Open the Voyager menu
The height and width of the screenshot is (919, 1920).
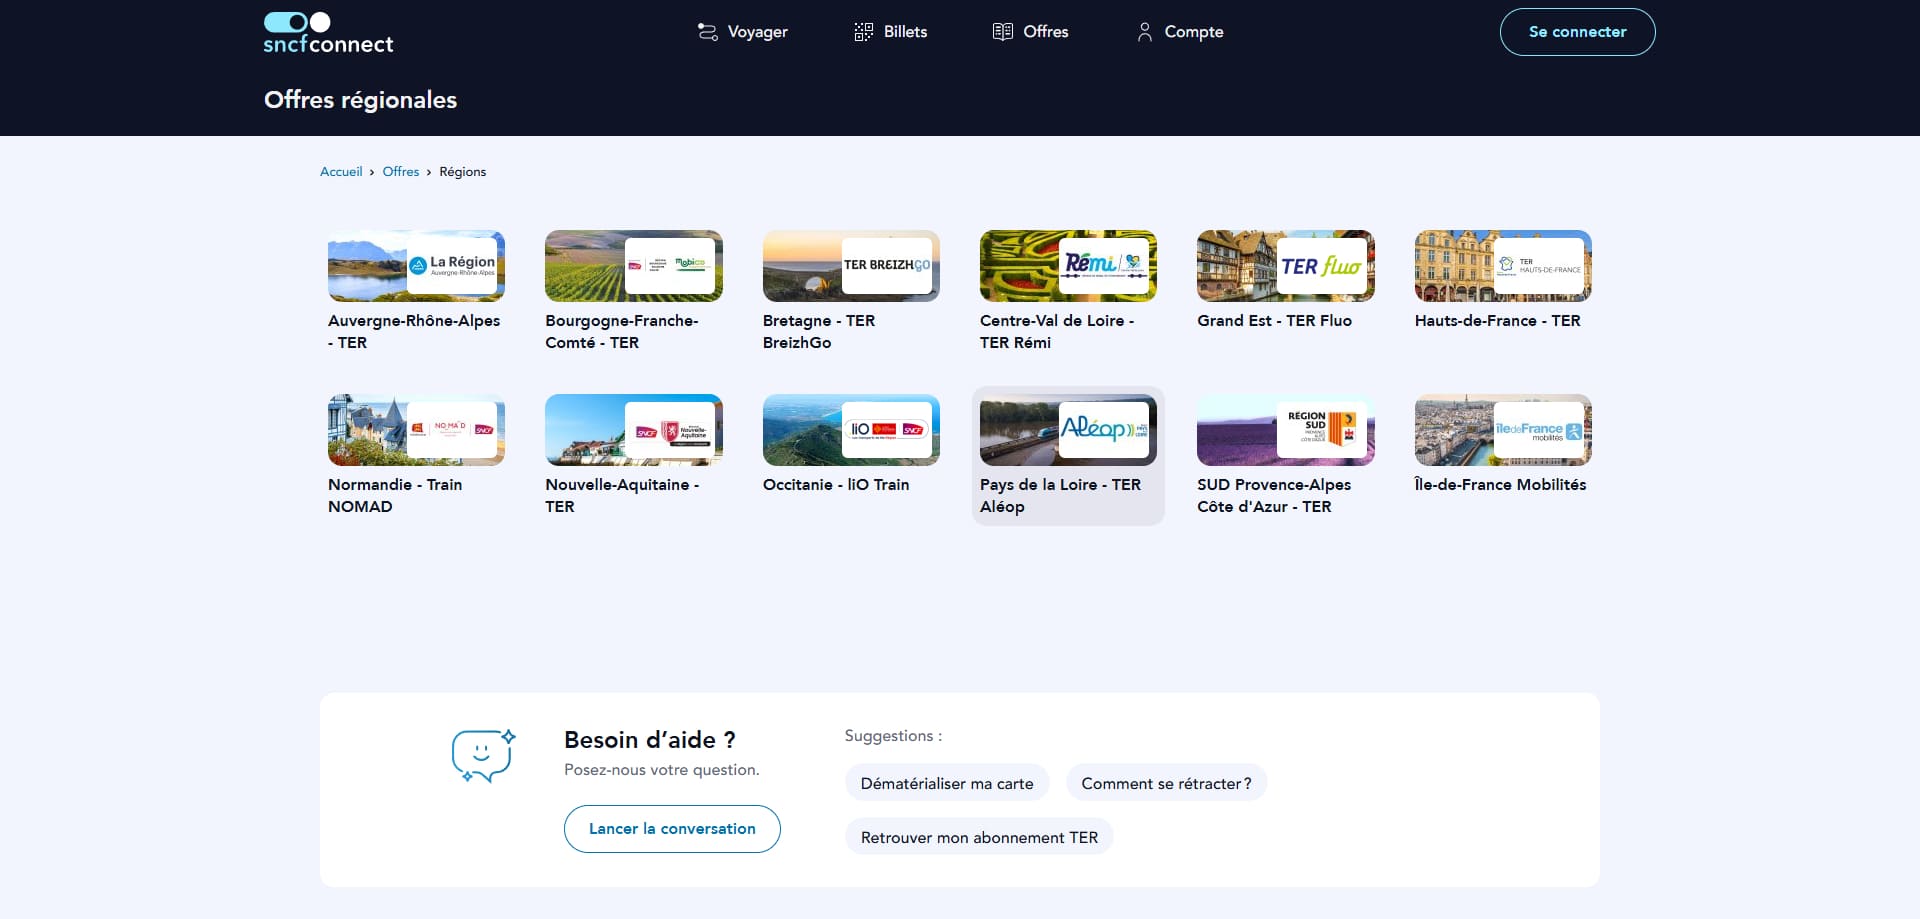(743, 32)
